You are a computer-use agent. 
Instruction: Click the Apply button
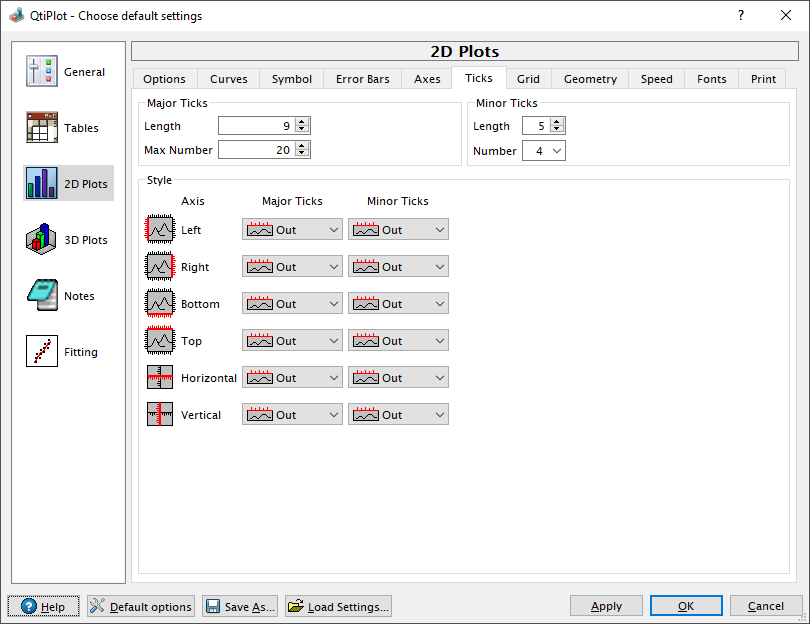pos(606,606)
